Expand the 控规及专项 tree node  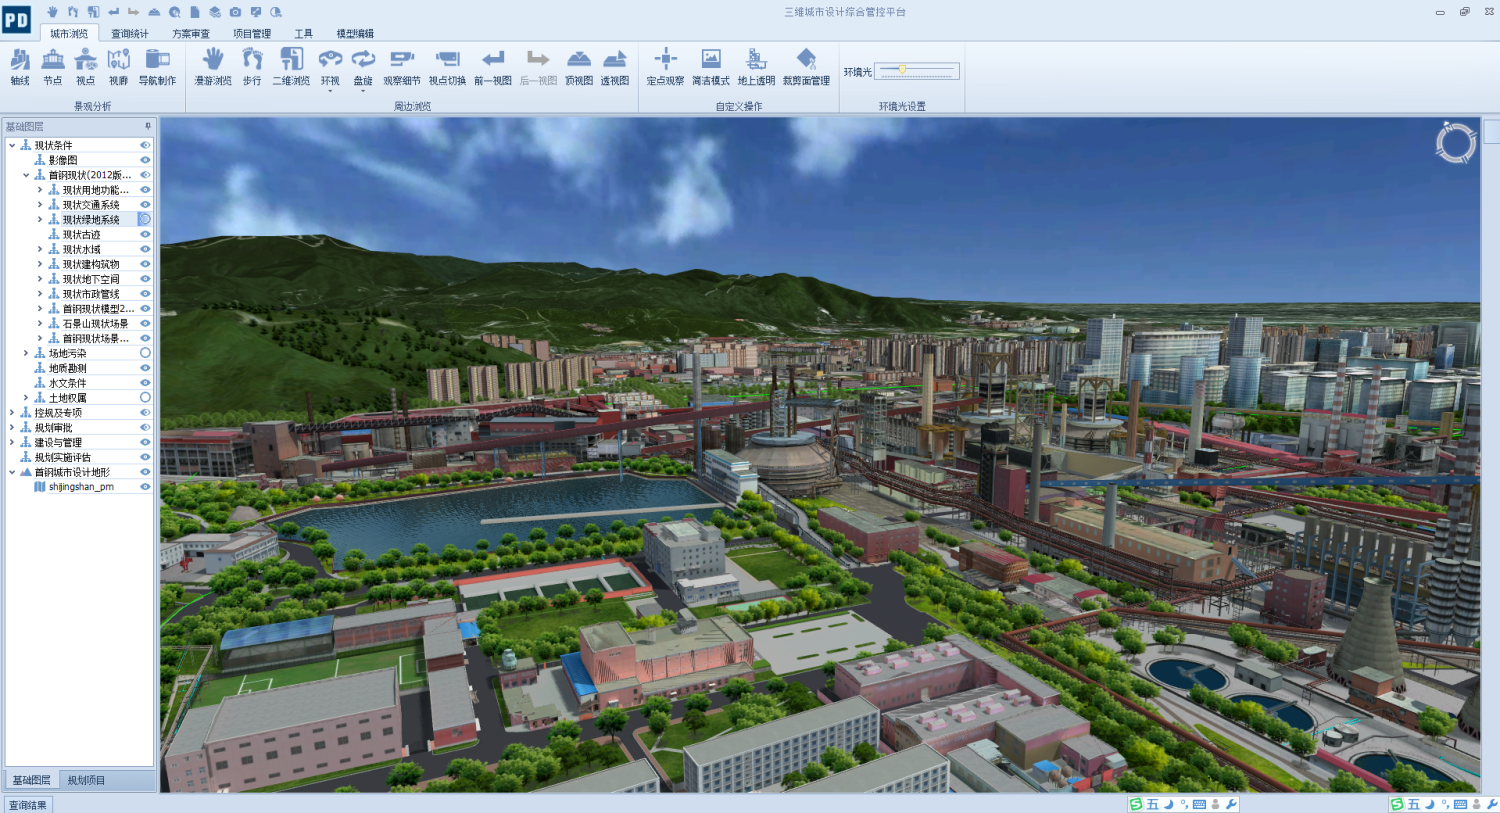click(12, 413)
